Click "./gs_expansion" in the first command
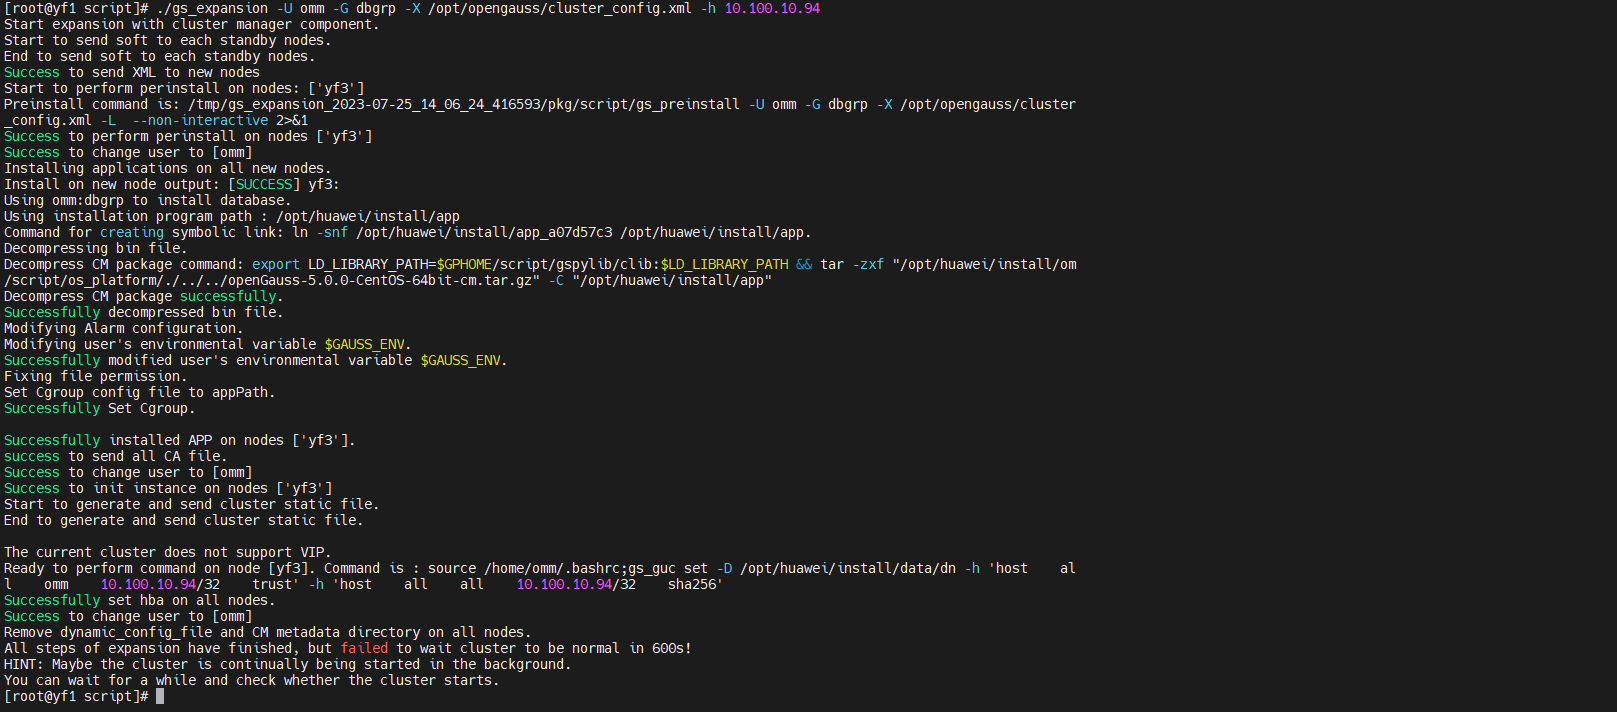 tap(212, 8)
